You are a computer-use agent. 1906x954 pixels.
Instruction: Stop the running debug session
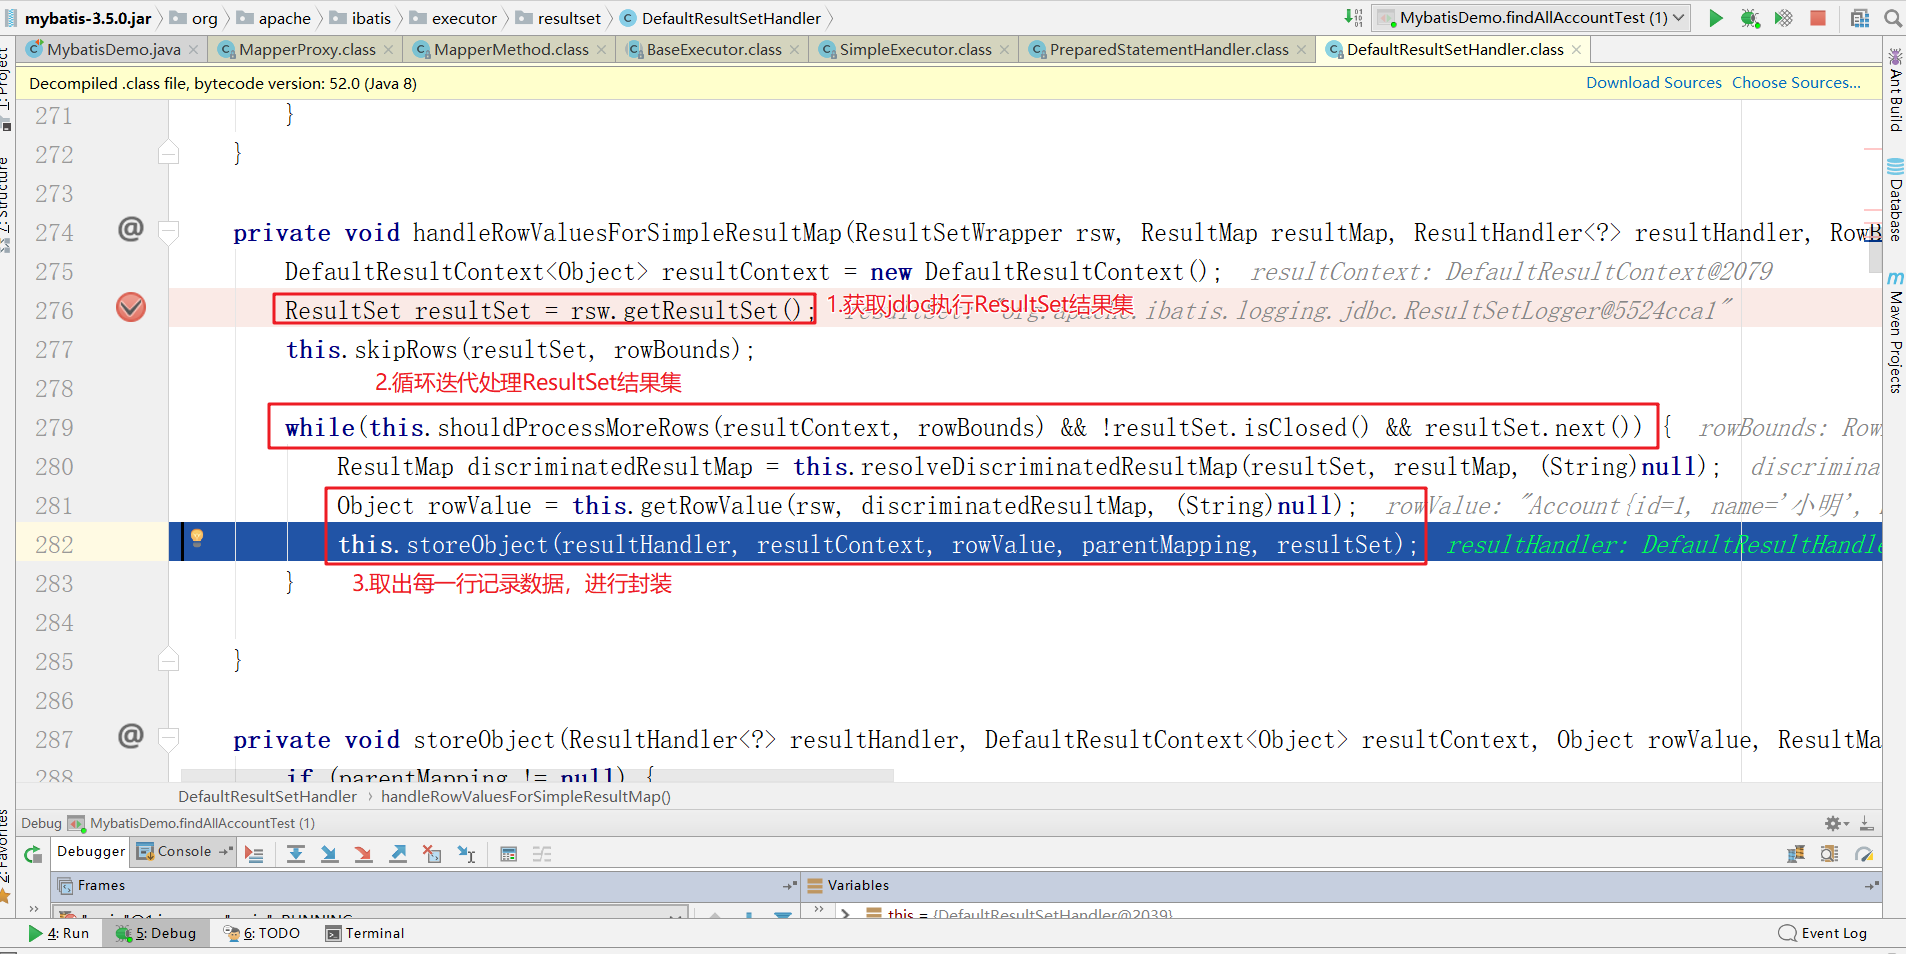1818,18
